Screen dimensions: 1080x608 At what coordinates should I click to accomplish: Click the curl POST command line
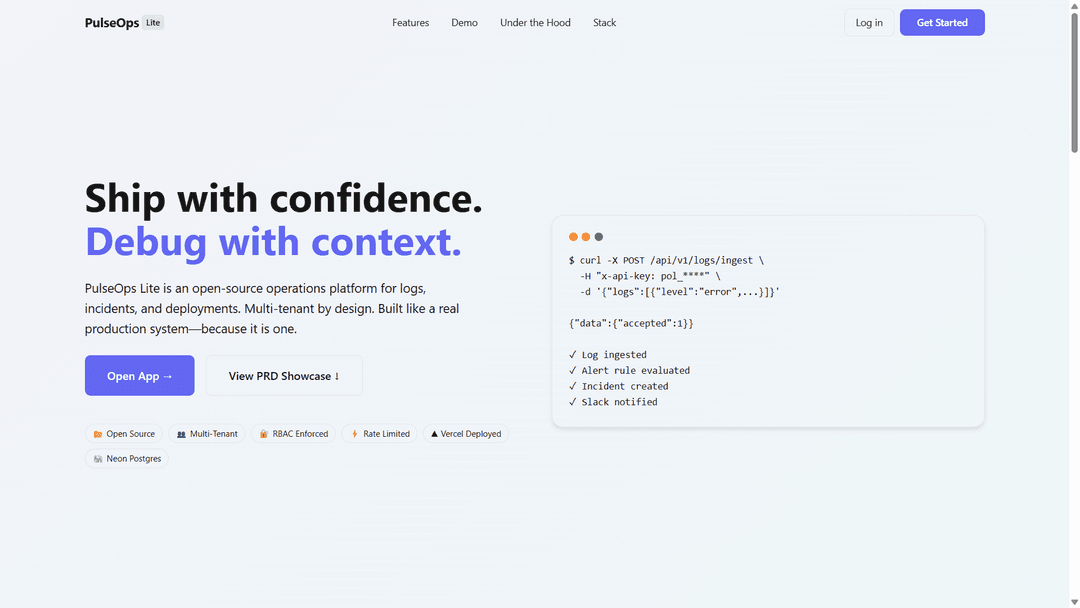(667, 260)
